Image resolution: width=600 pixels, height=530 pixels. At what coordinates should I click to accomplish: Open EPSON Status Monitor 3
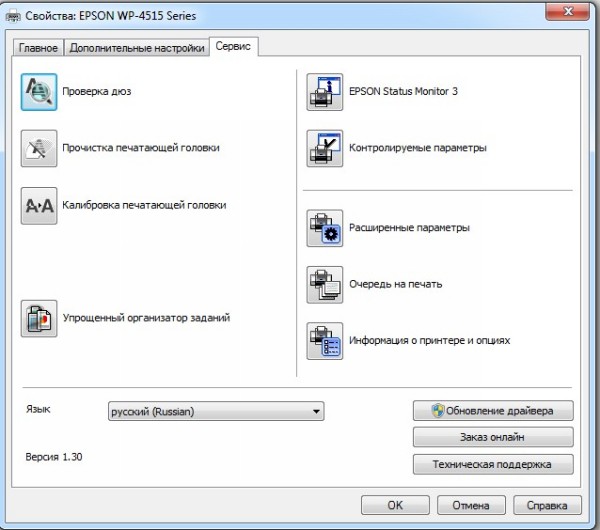tap(324, 92)
